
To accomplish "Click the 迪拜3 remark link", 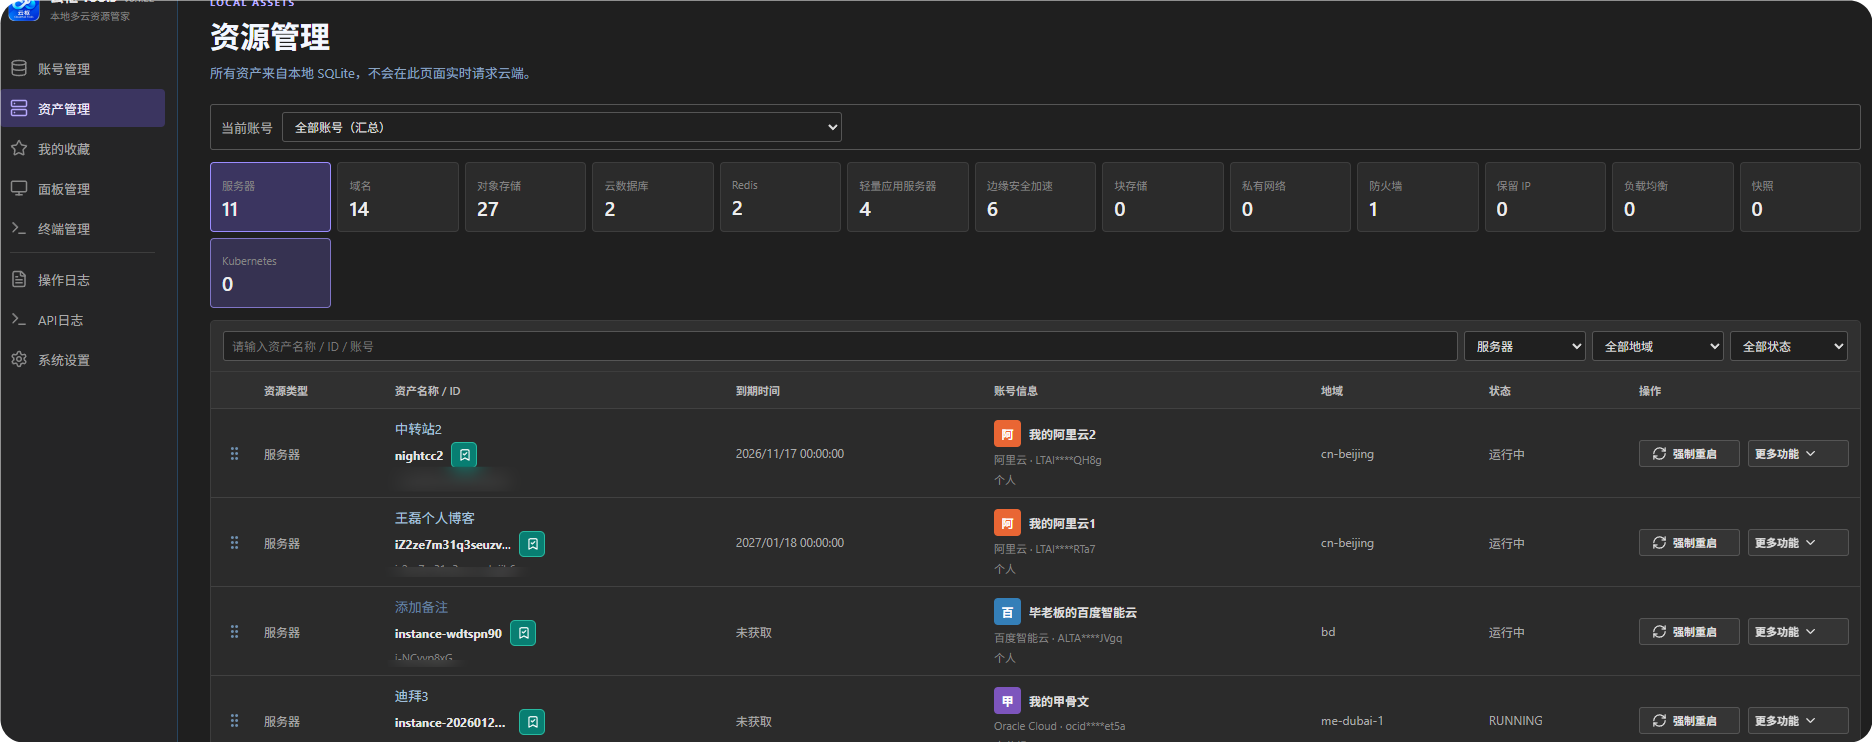I will (x=411, y=696).
